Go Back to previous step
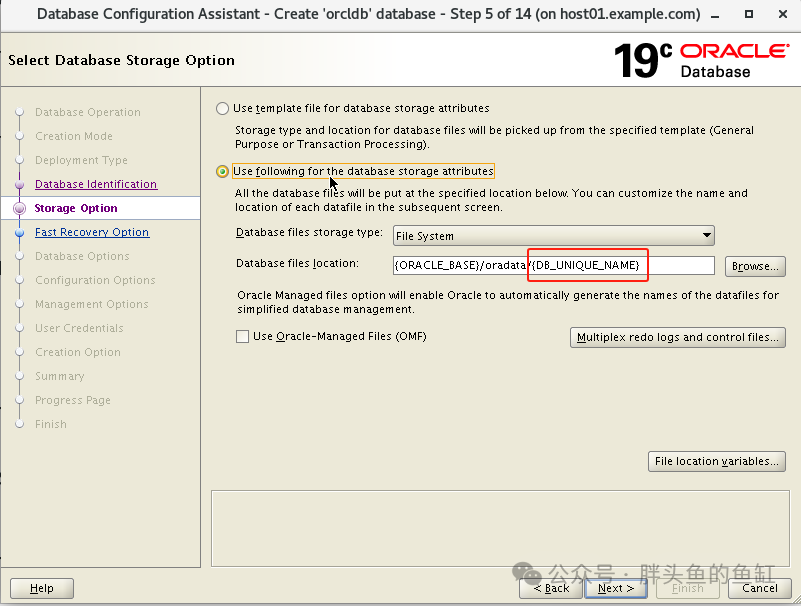Screen dimensions: 801x606 [551, 588]
